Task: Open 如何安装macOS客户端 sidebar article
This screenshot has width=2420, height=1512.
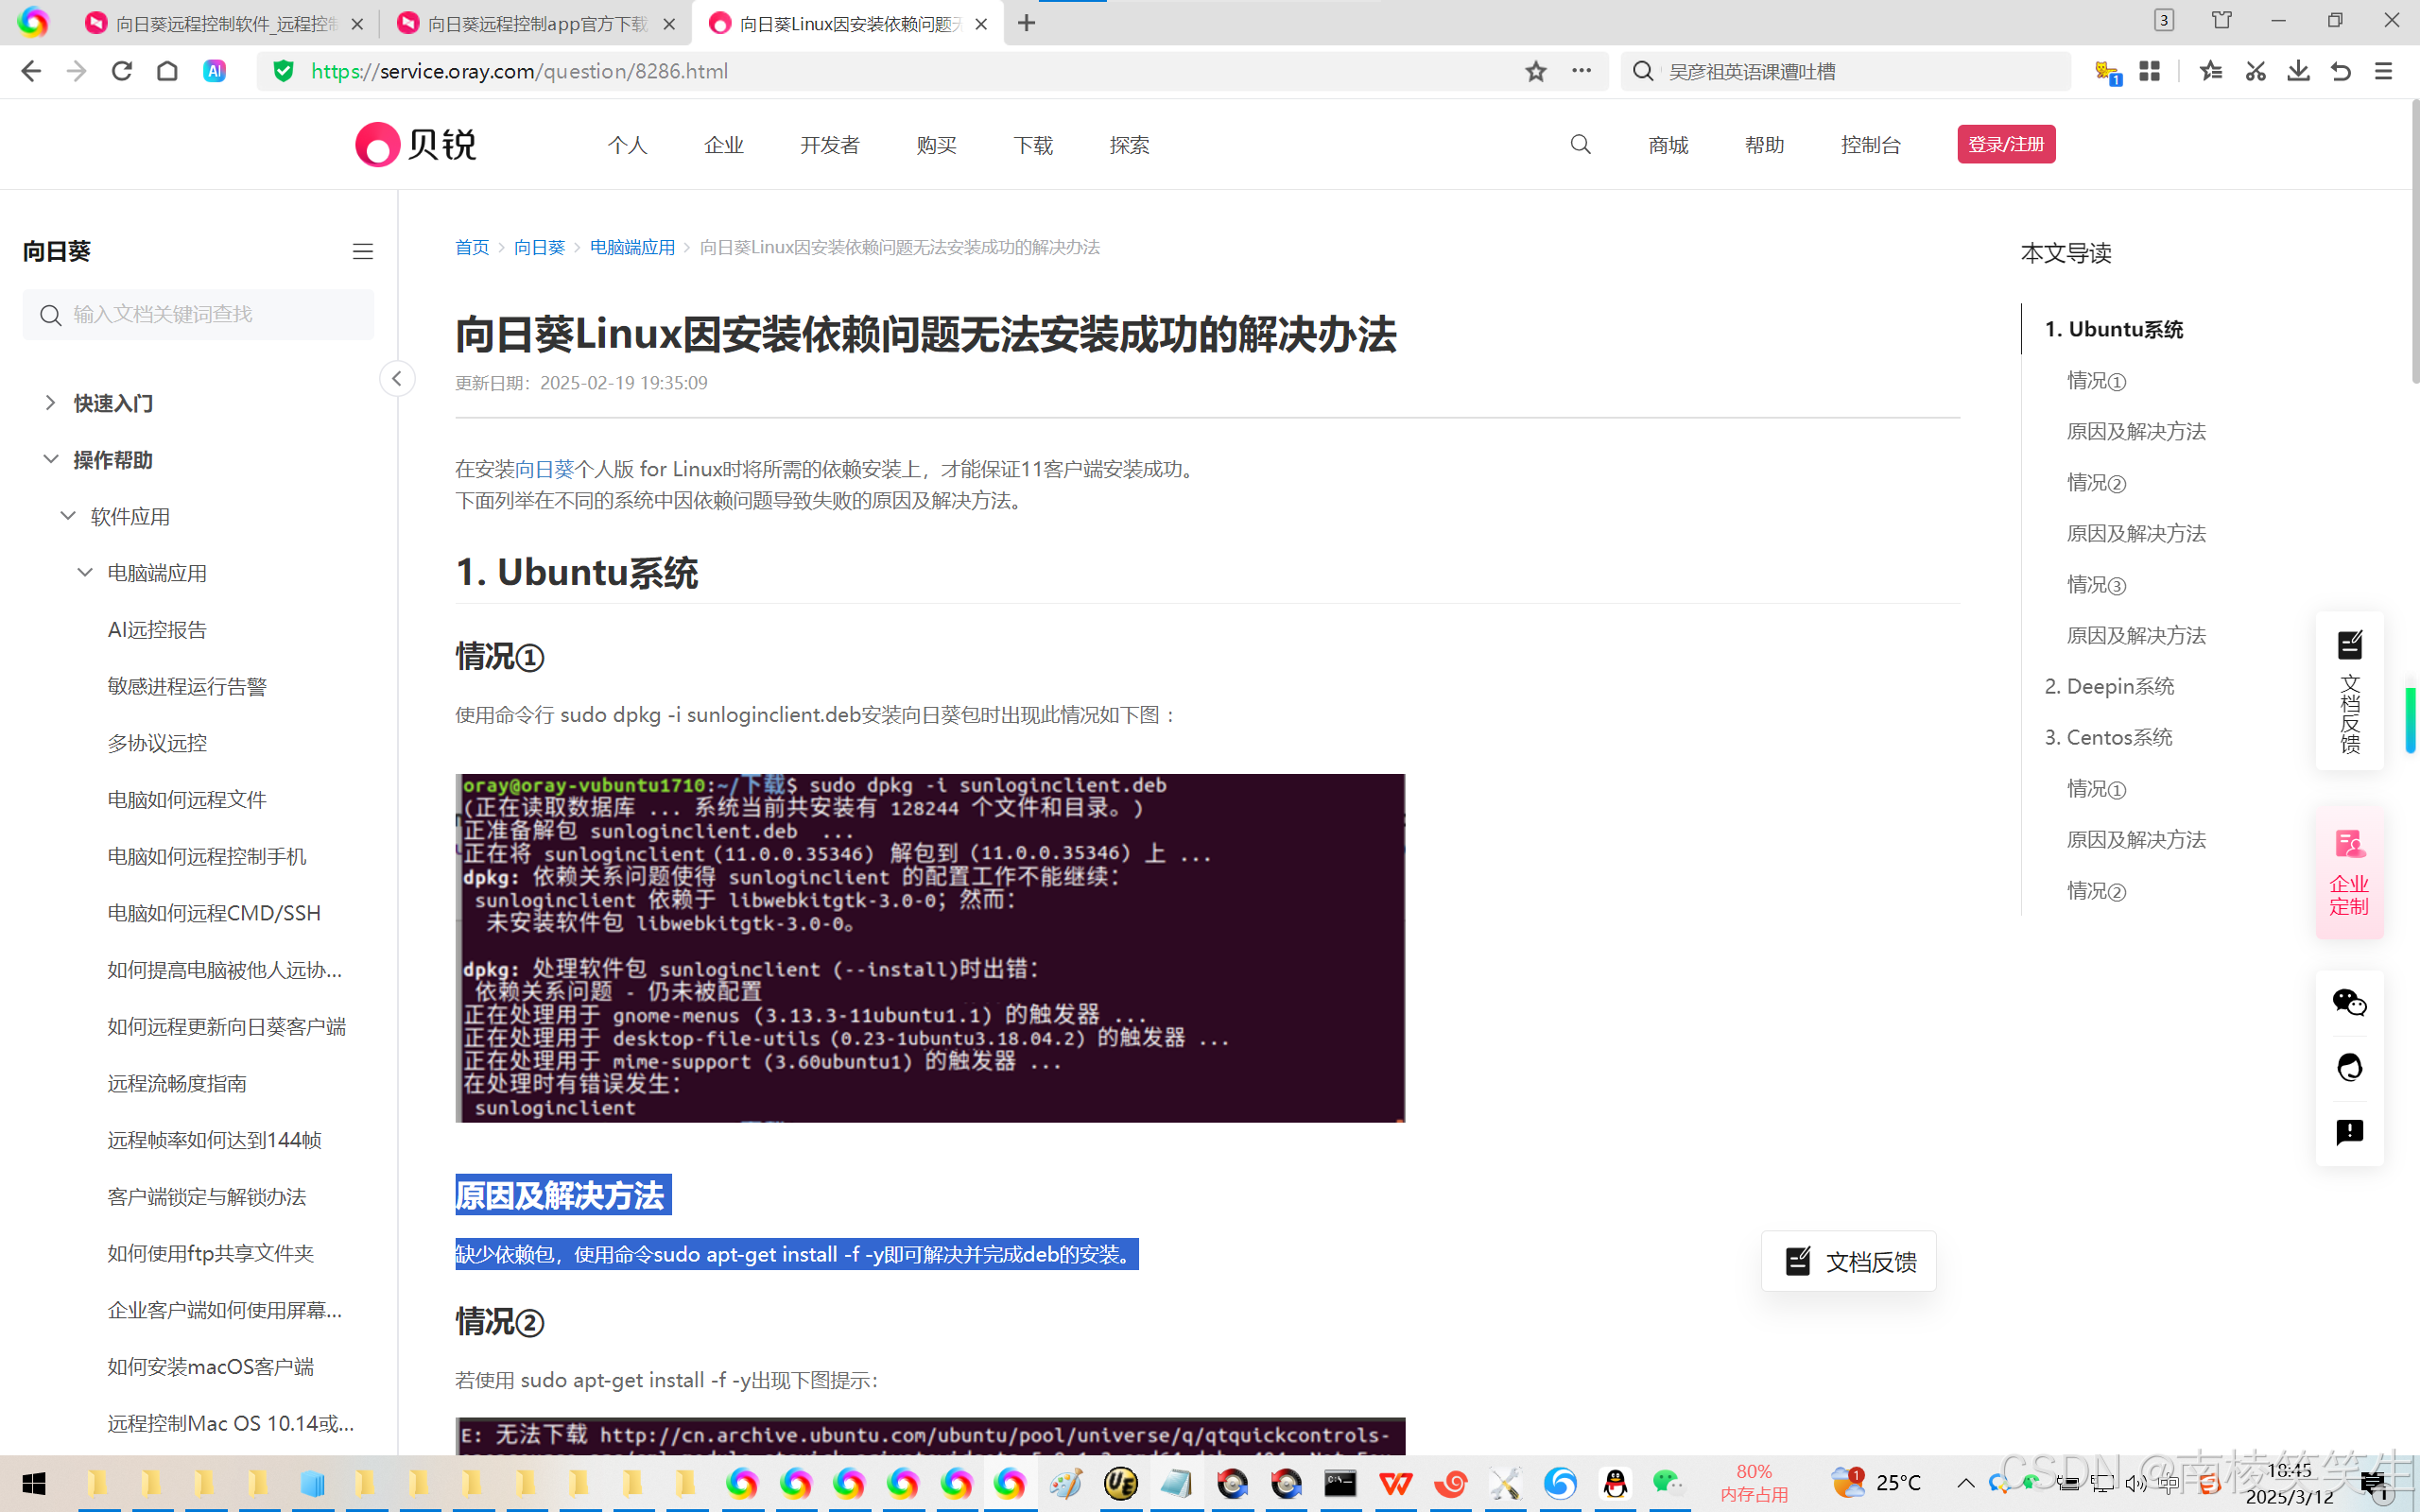Action: 210,1366
